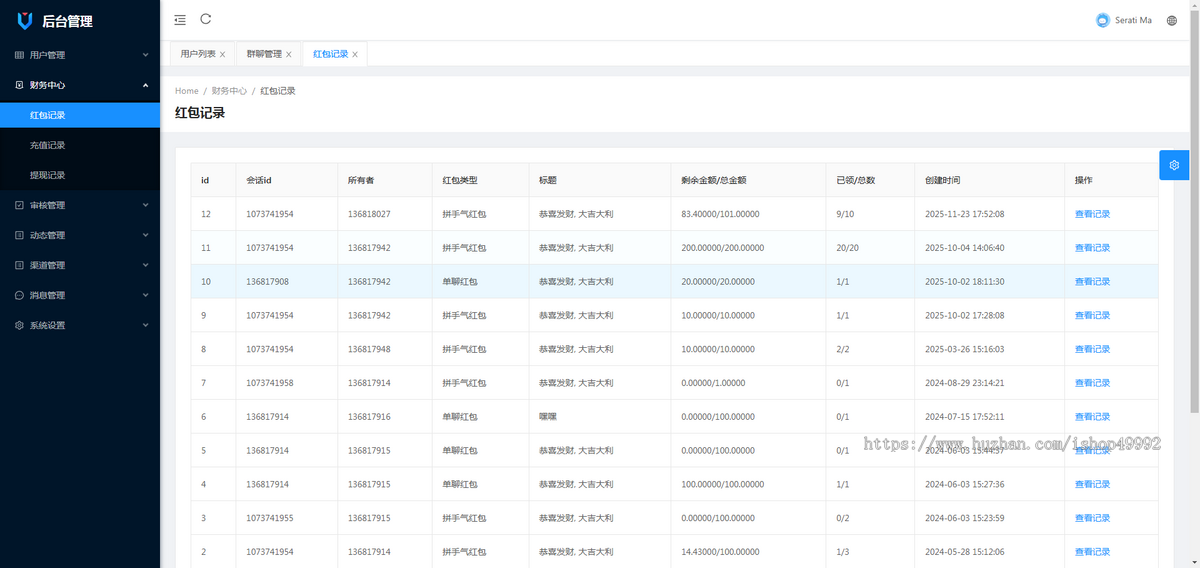Select claimed count 20/20
This screenshot has height=568, width=1200.
(848, 248)
